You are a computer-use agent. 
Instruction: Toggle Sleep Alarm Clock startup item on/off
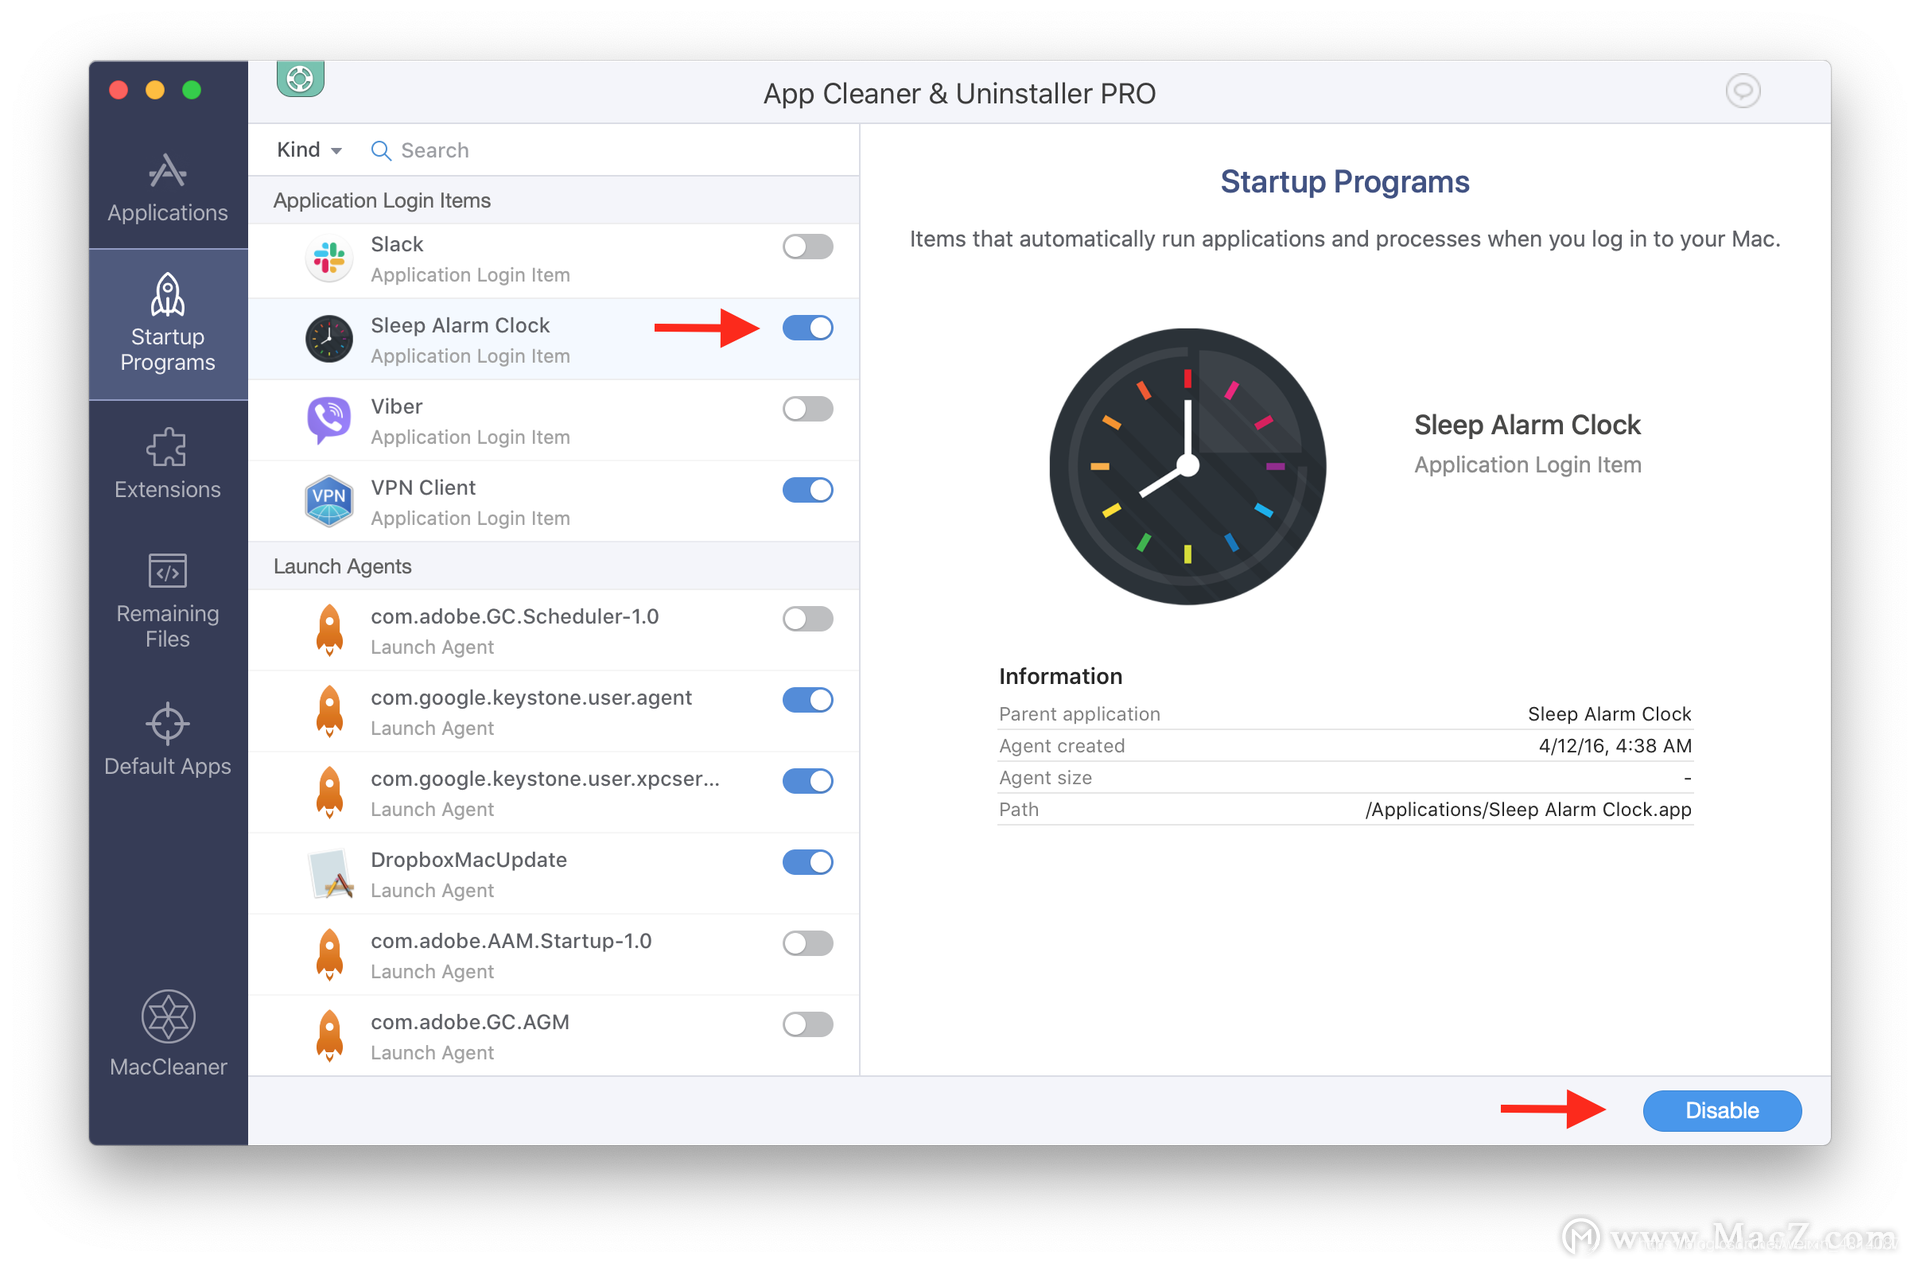809,327
